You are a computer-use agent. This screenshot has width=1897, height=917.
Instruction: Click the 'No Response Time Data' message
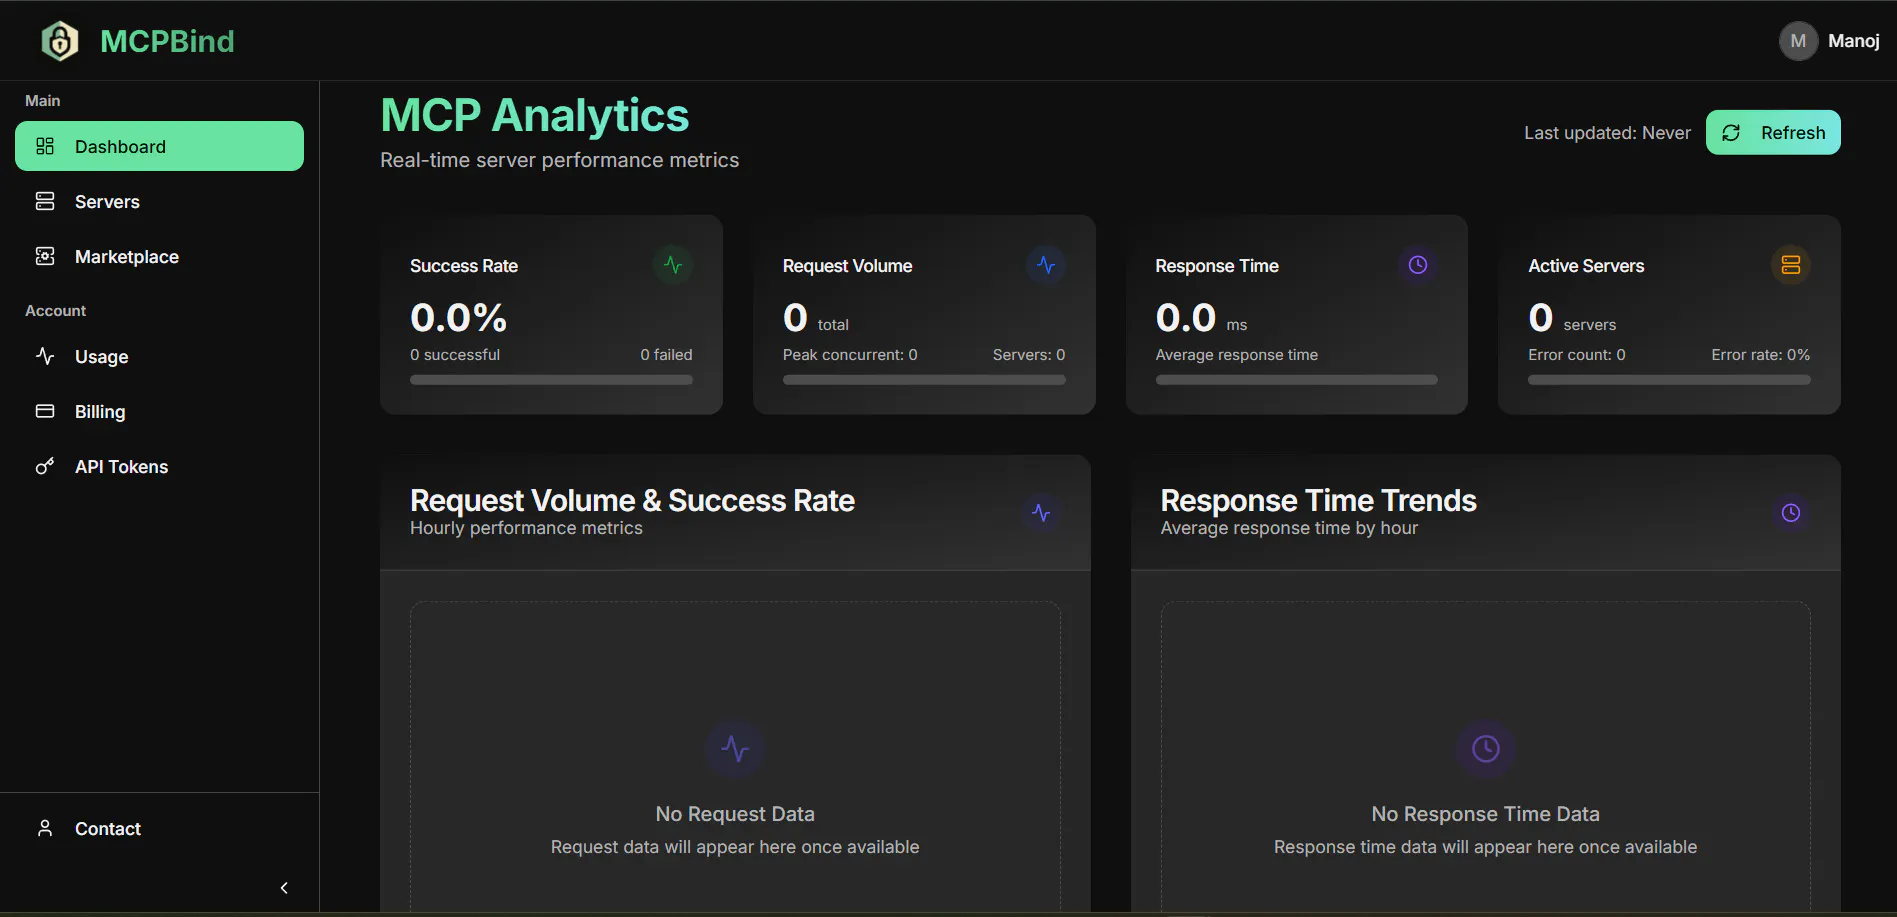tap(1486, 814)
